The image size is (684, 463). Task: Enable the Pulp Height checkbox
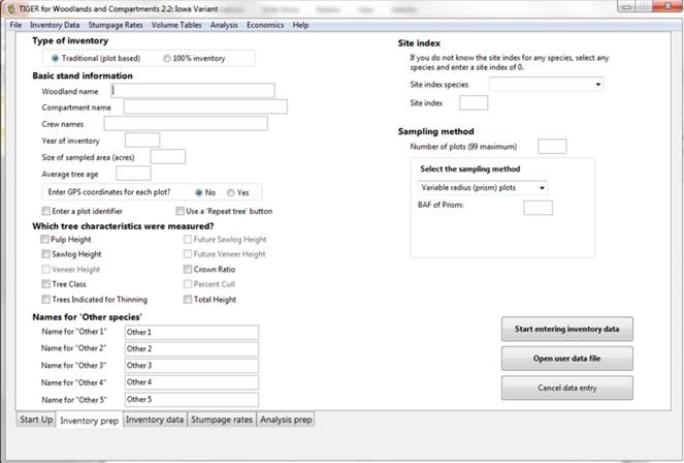coord(46,240)
